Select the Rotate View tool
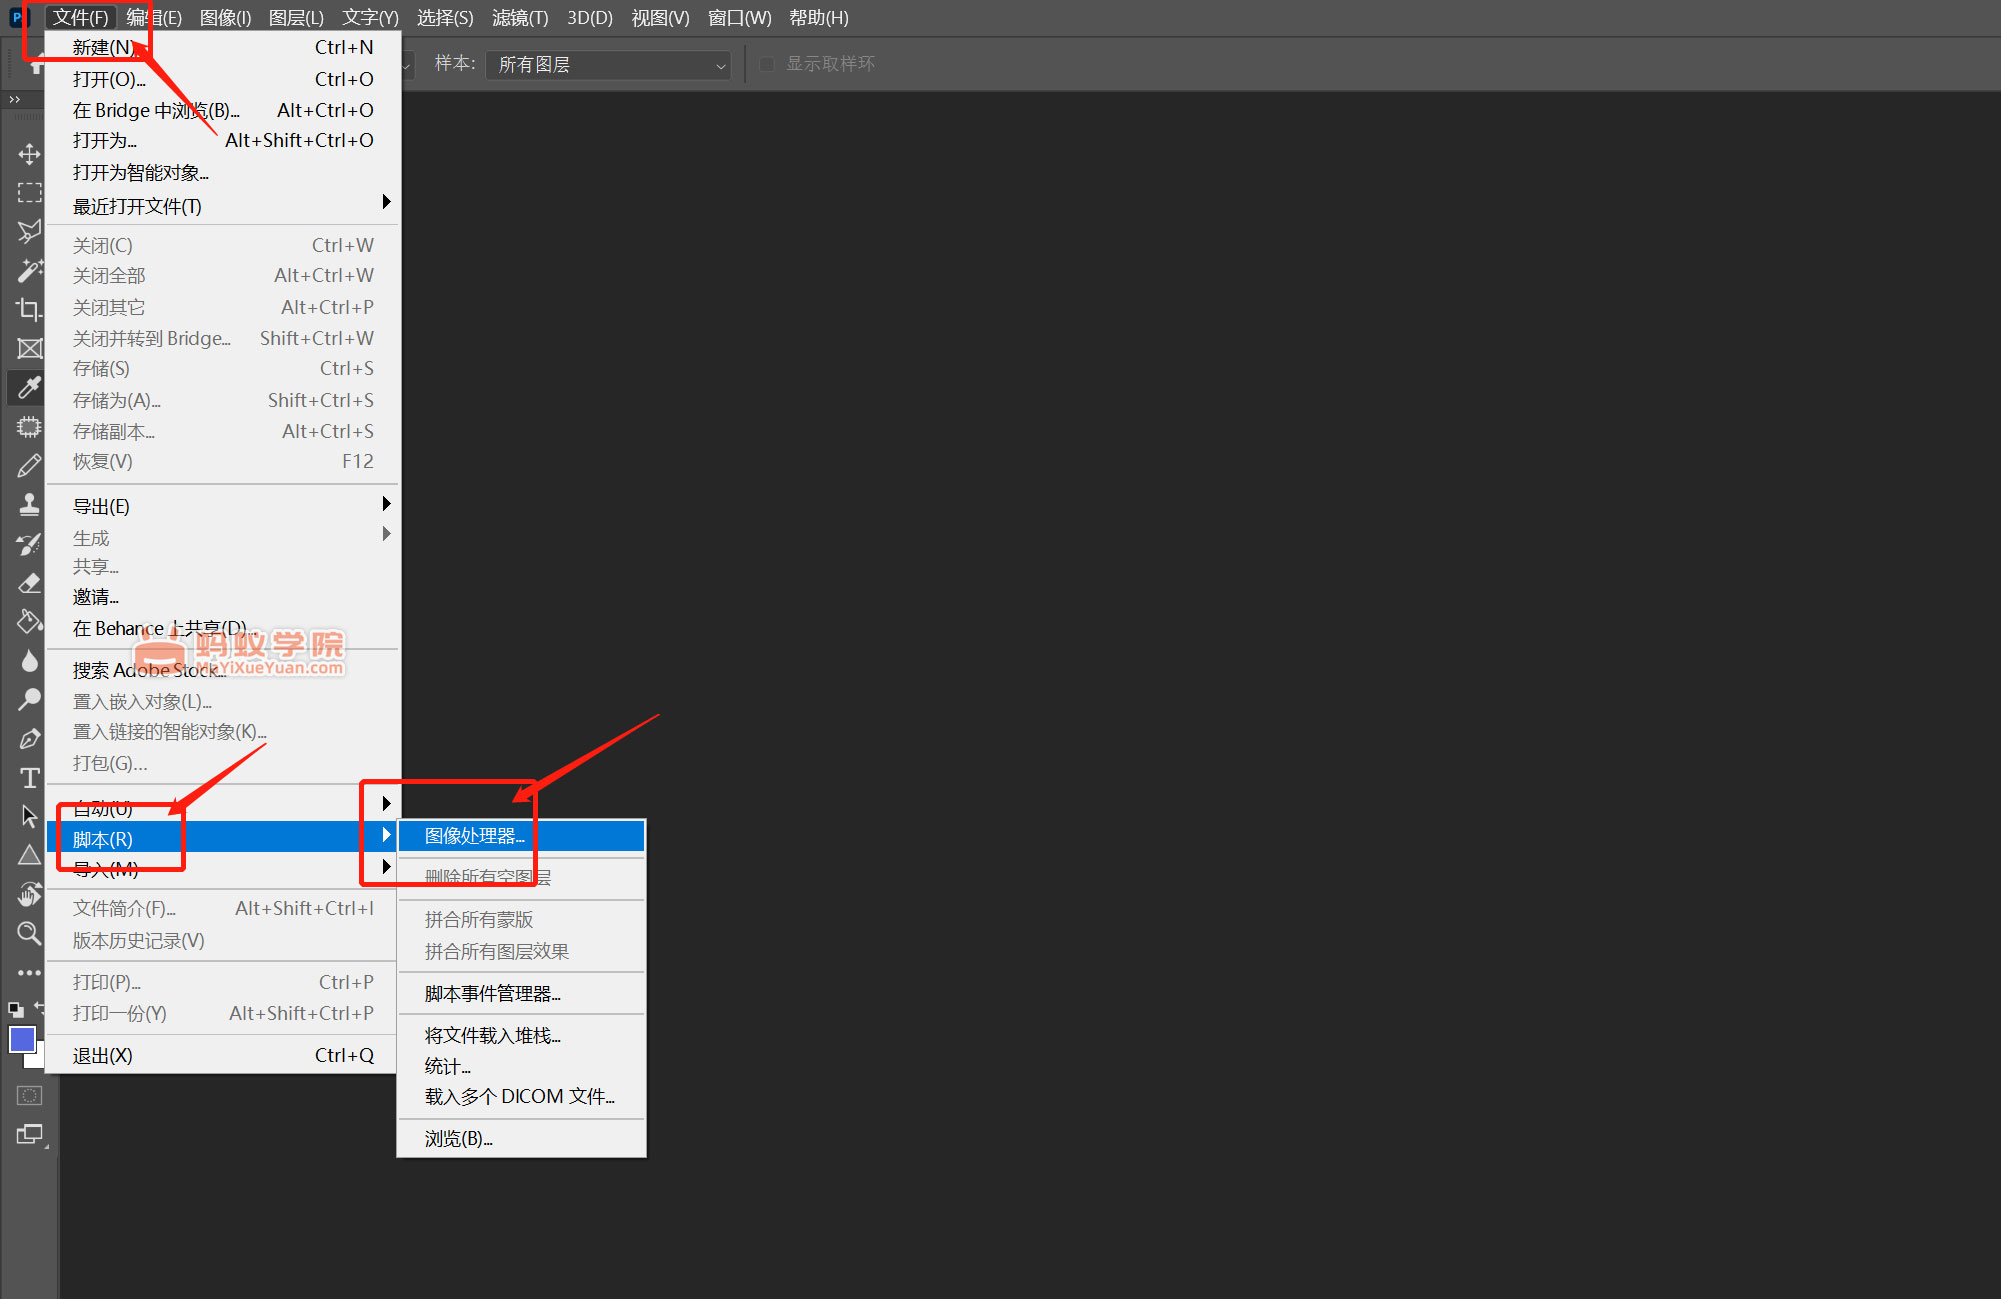 click(x=29, y=894)
